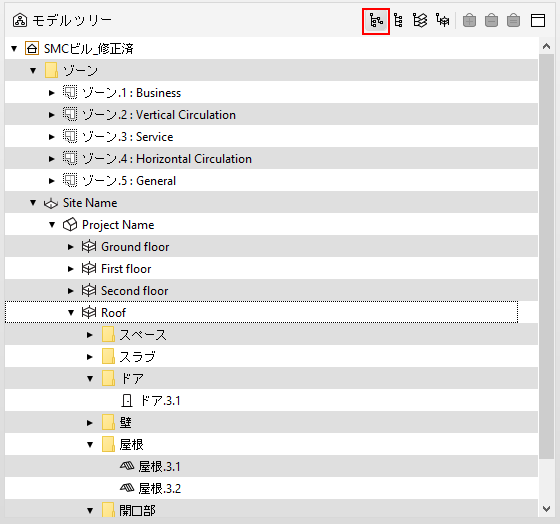Viewport: 560px width, 524px height.
Task: Click the scrollbar down arrow
Action: tap(546, 509)
